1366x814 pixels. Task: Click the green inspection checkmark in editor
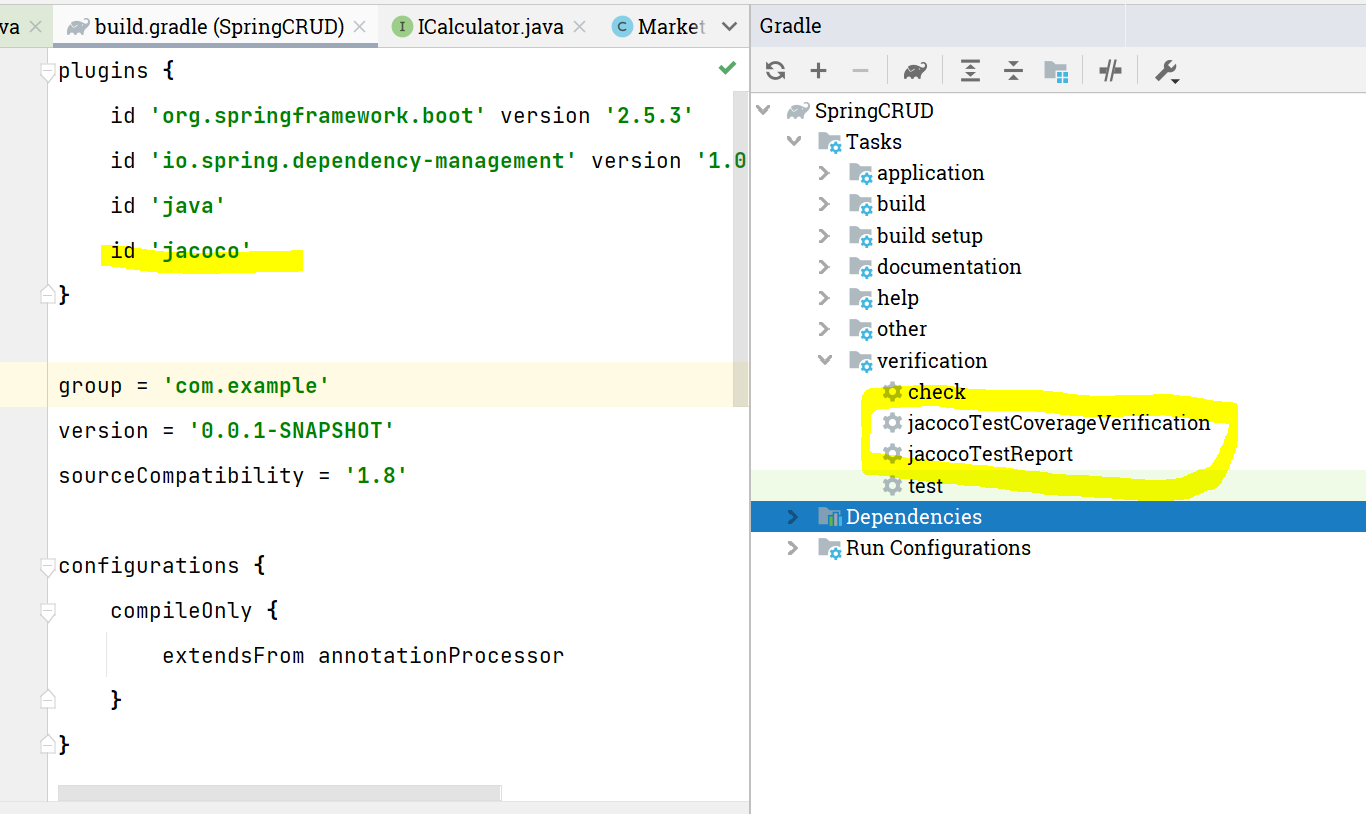click(727, 68)
